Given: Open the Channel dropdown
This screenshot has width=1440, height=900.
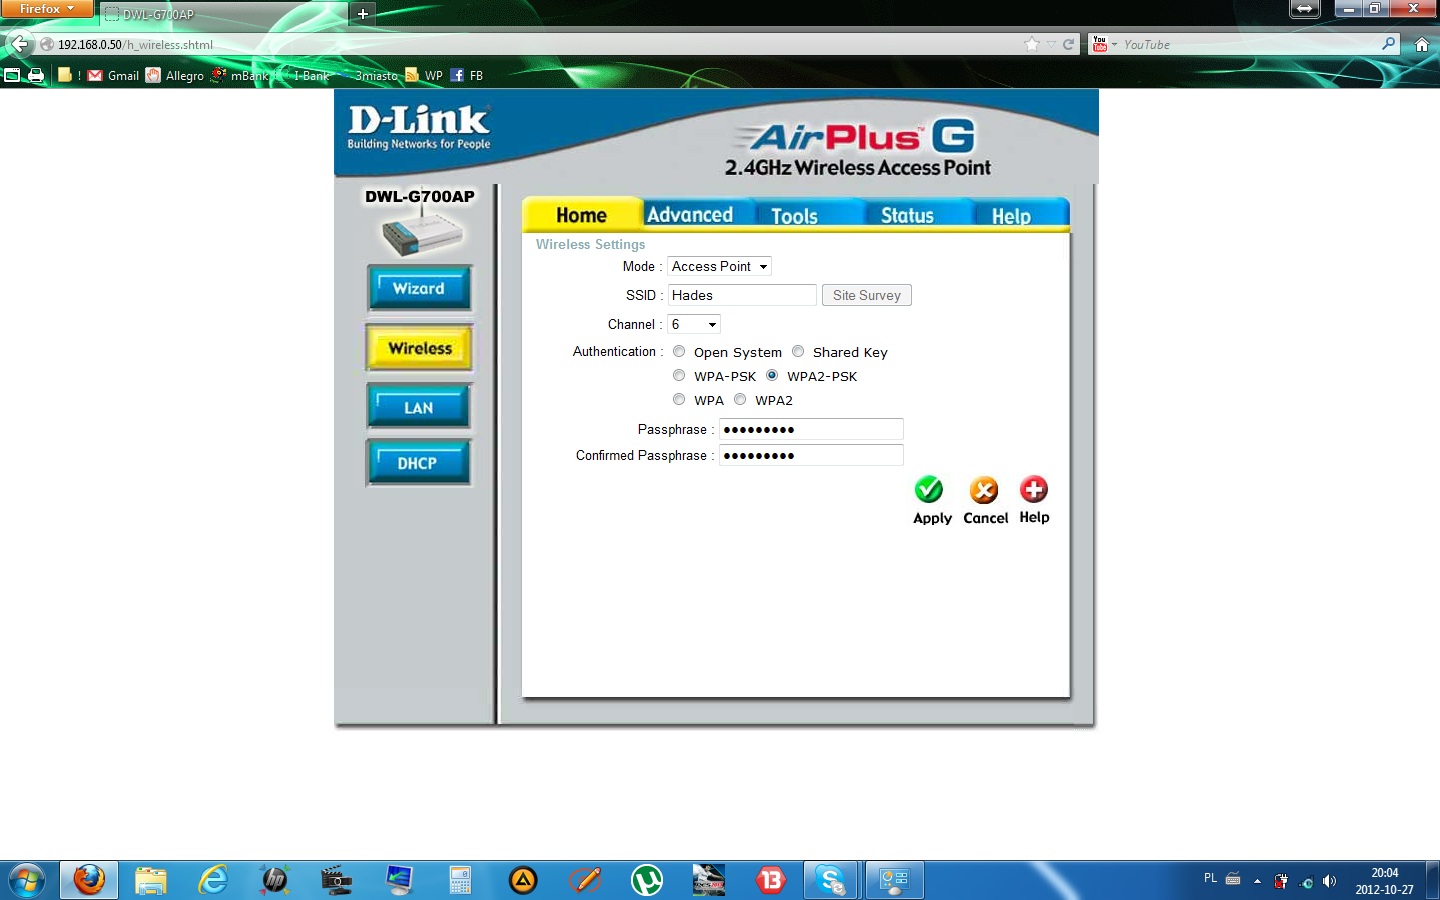Looking at the screenshot, I should [694, 324].
